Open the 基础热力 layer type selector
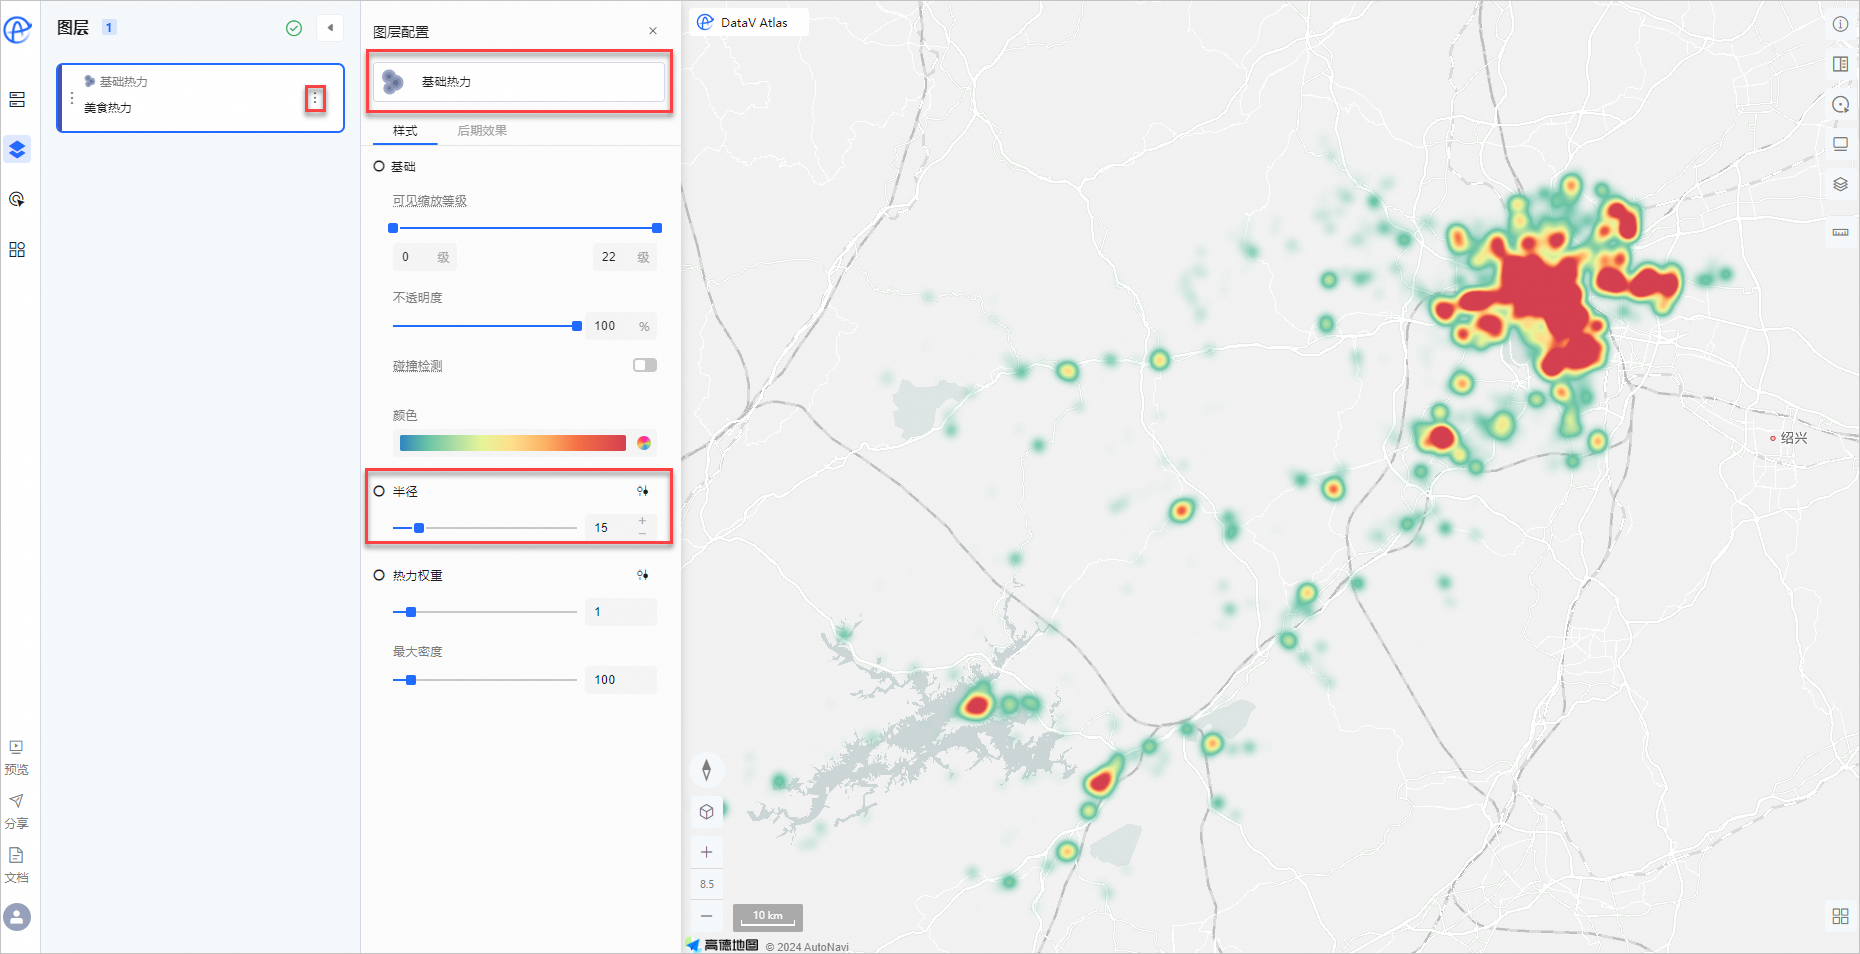1860x954 pixels. point(519,82)
